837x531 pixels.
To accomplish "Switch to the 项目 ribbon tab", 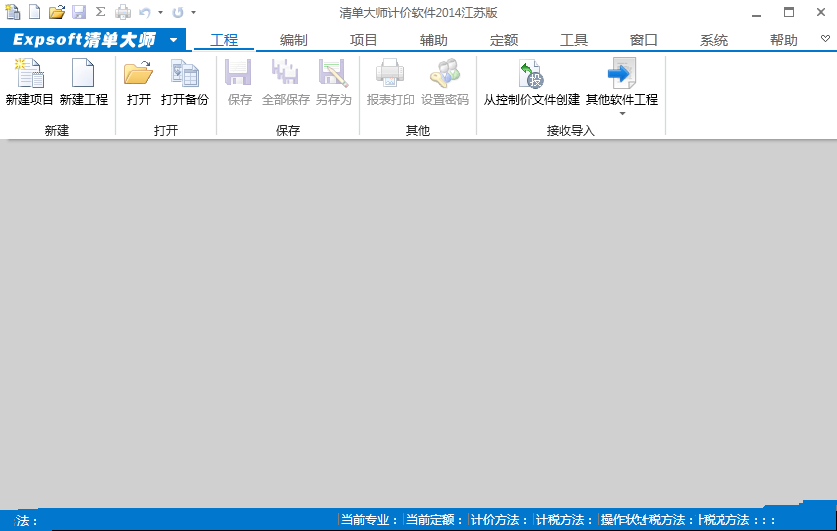I will click(364, 40).
